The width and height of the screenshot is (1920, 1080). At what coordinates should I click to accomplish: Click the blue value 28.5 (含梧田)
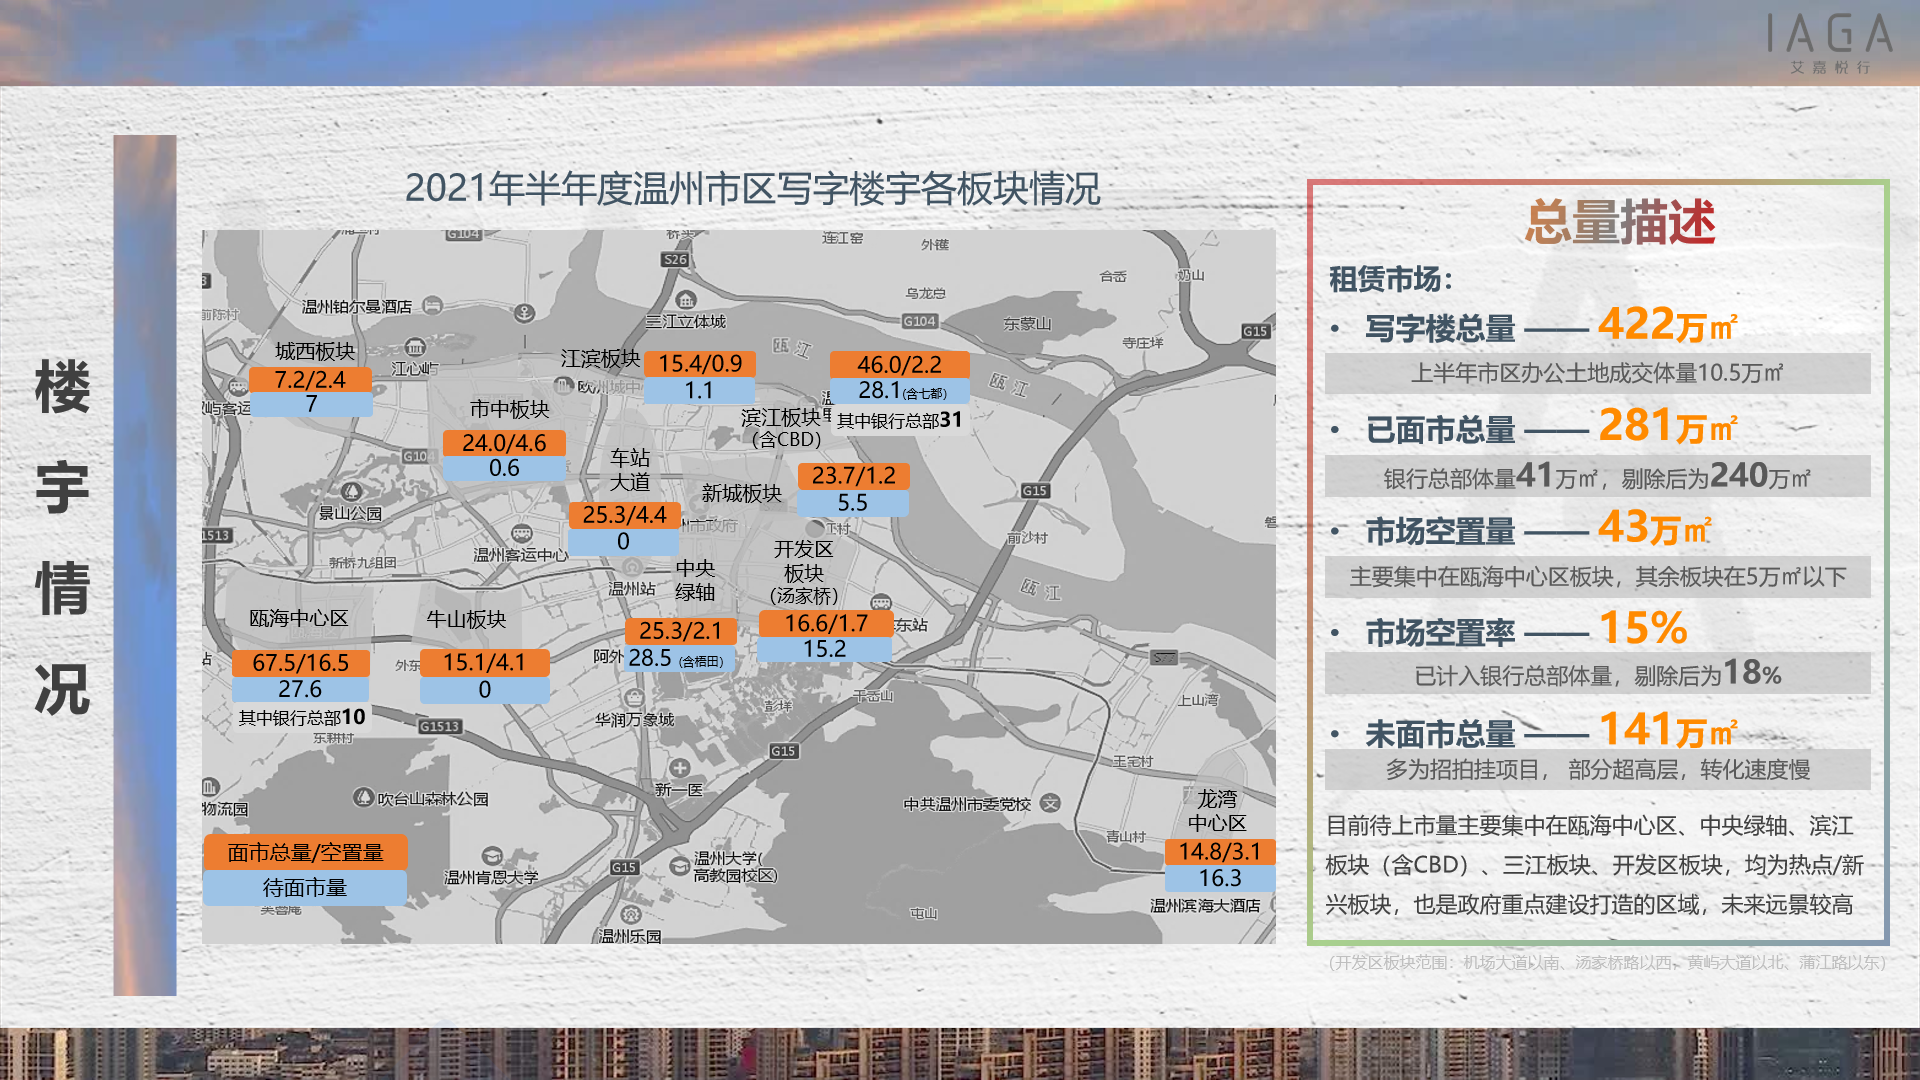[680, 658]
